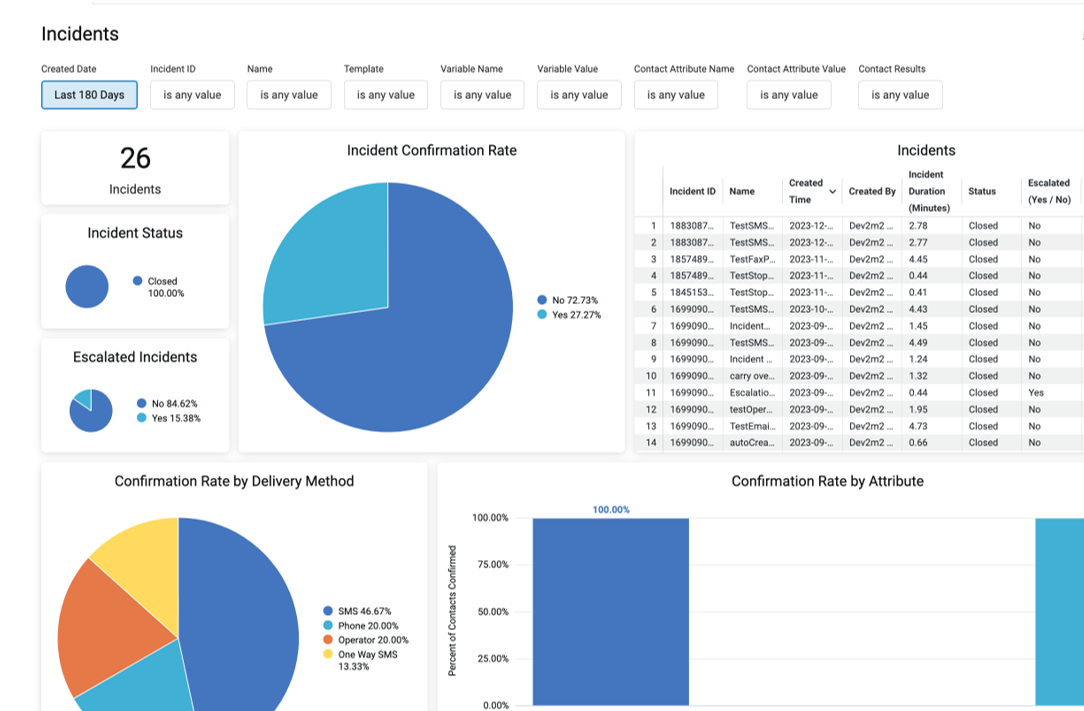
Task: Click the 1.95 duration cell
Action: coord(918,409)
